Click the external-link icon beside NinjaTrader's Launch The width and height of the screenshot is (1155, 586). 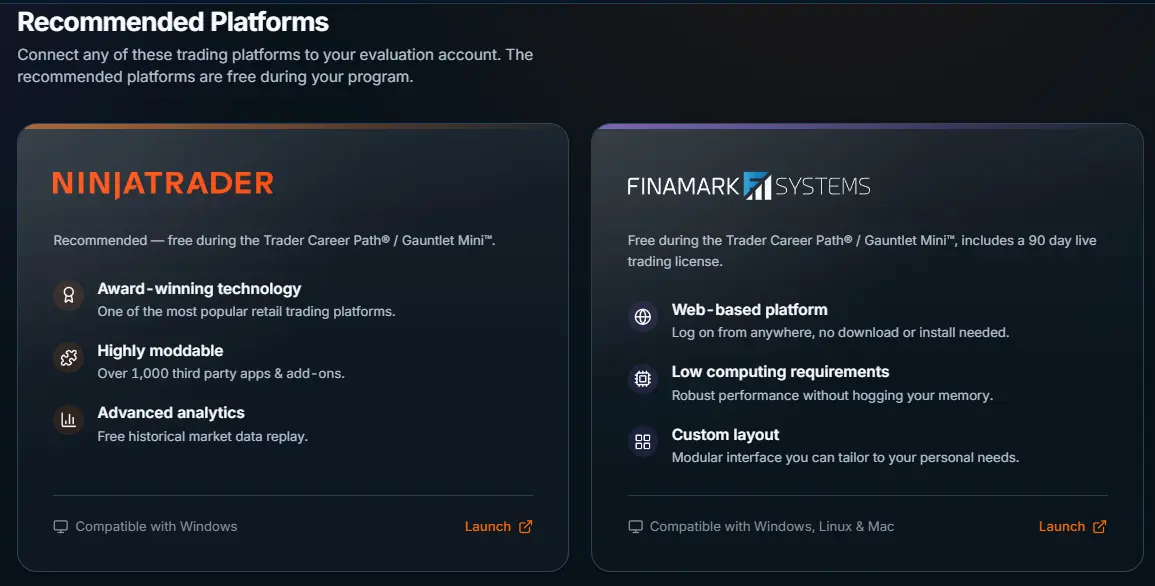click(x=525, y=525)
